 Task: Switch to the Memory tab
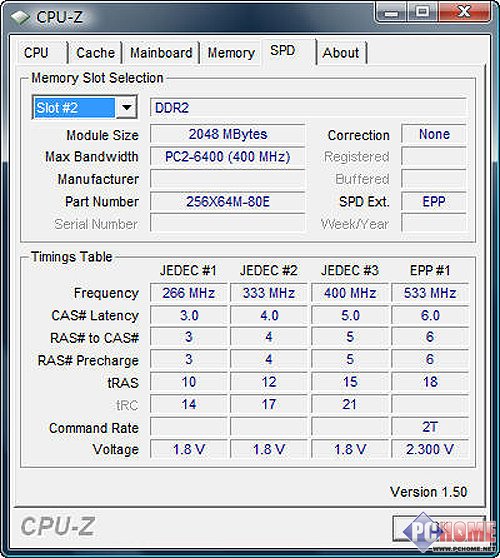(231, 53)
